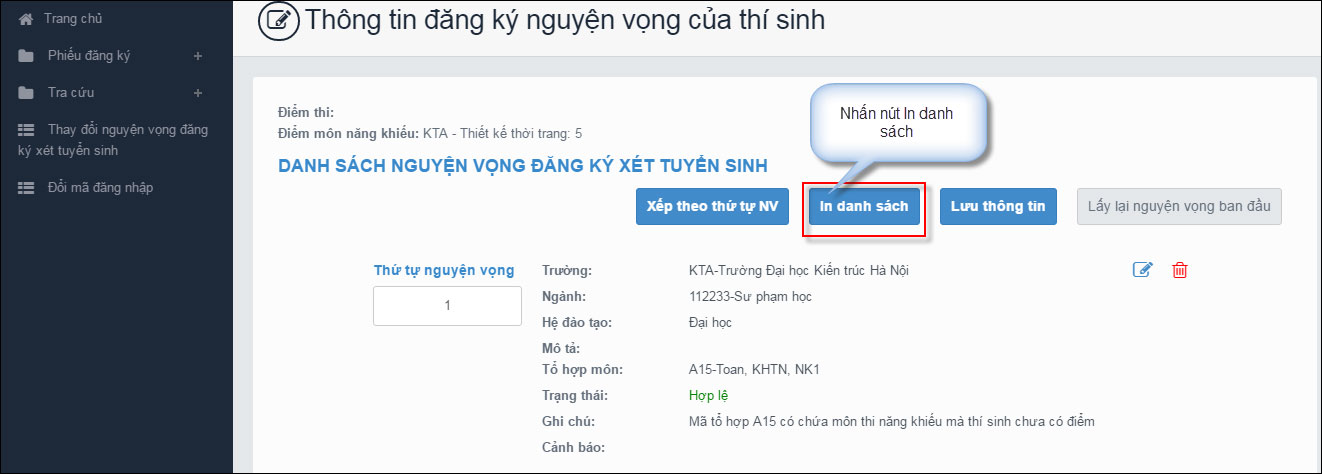Delete the nguyện vọng using red trash icon
Viewport: 1322px width, 474px height.
pyautogui.click(x=1180, y=270)
